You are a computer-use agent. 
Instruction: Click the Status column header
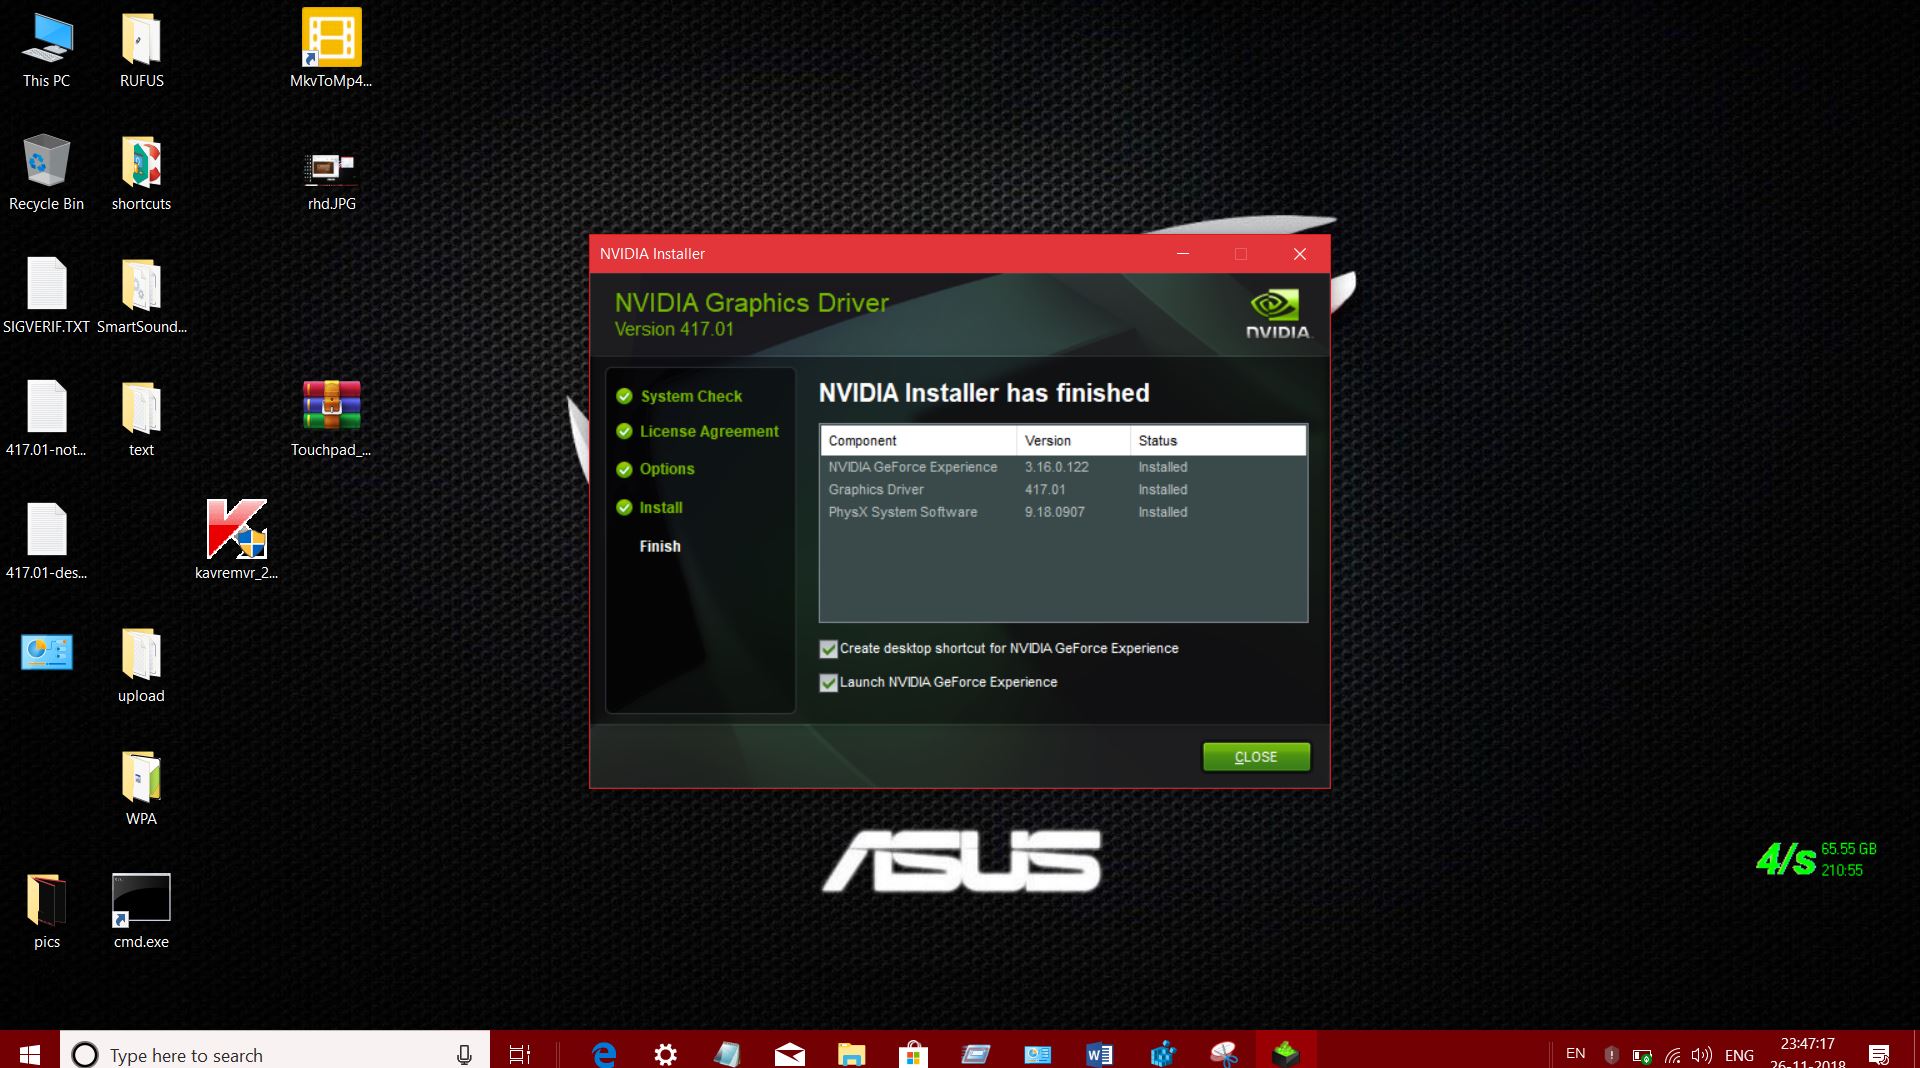tap(1218, 440)
